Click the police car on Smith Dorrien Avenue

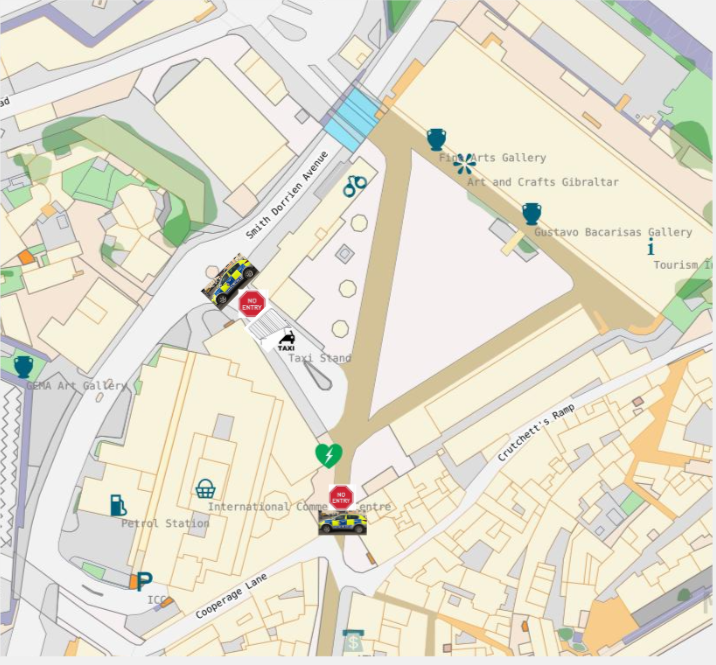click(230, 280)
